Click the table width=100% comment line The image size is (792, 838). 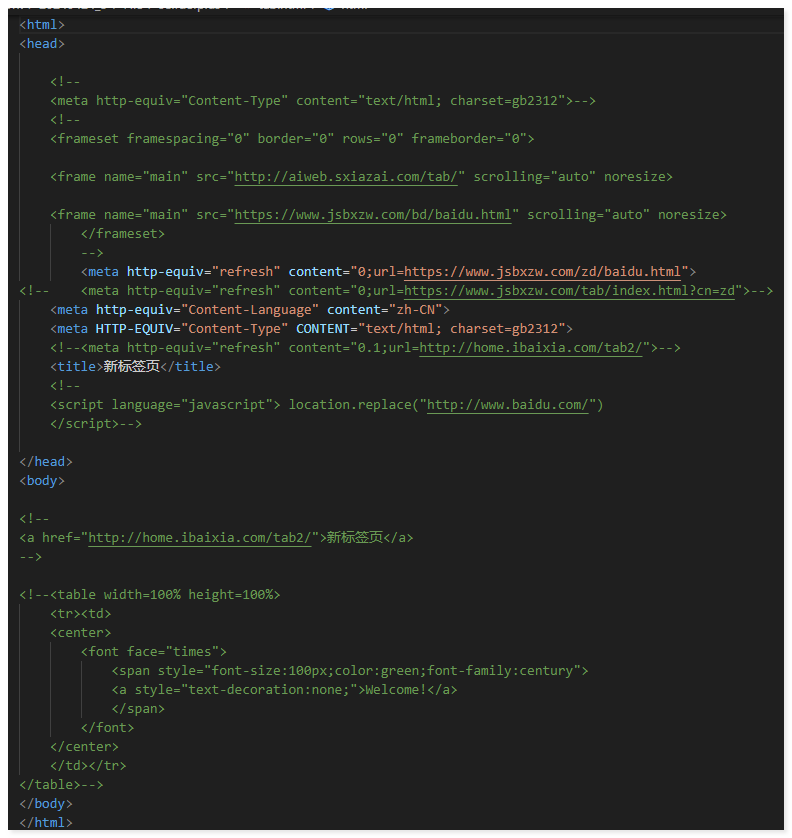pyautogui.click(x=150, y=595)
